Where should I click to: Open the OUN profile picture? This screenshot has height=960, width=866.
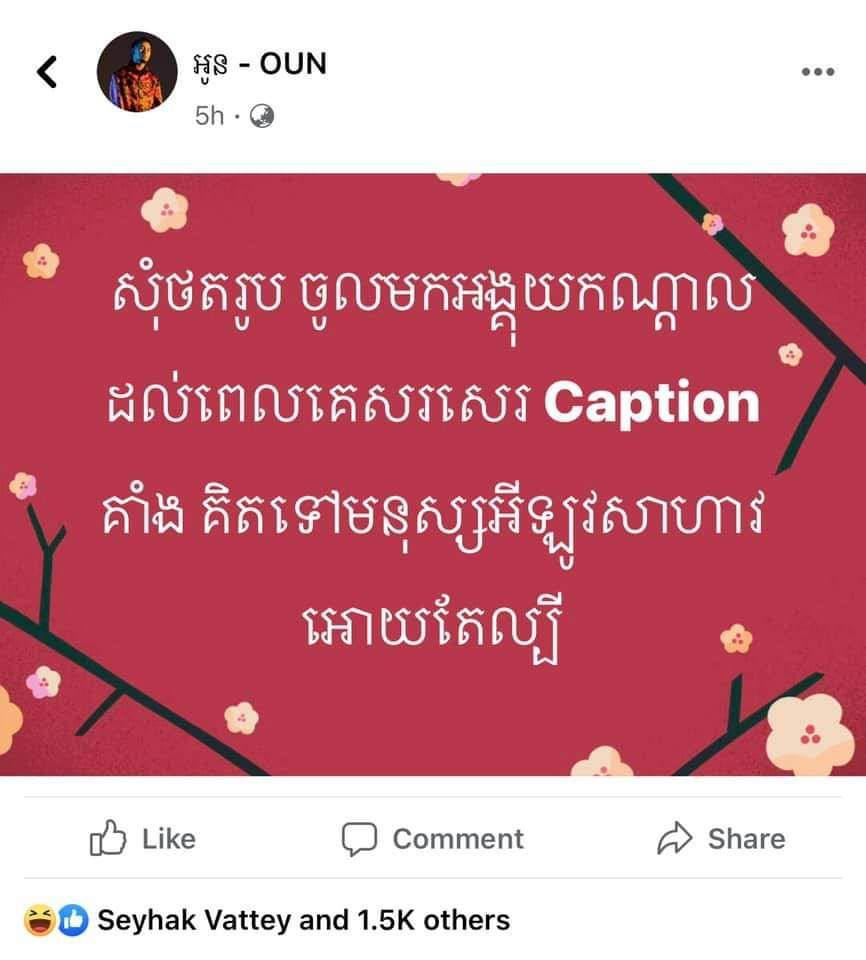(x=137, y=72)
